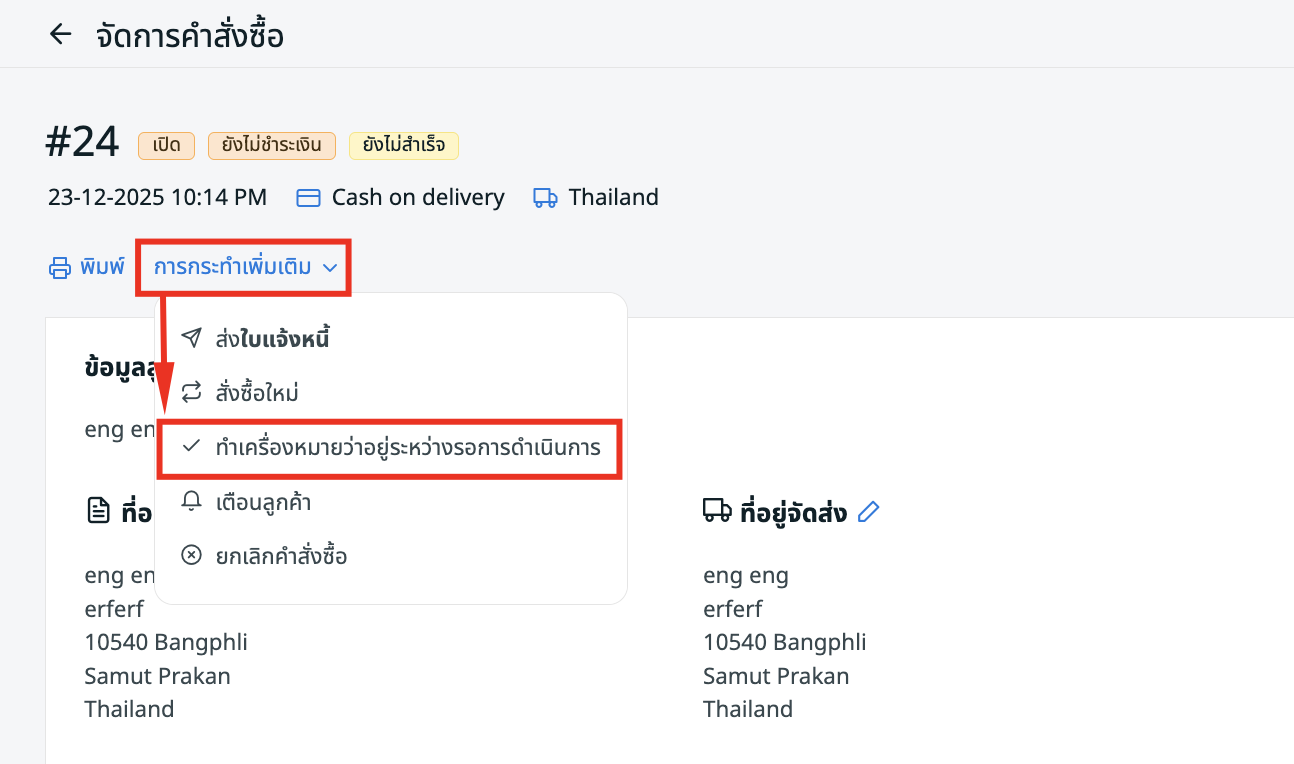This screenshot has width=1294, height=764.
Task: Click the ยังไม่ชำระเงิน payment badge
Action: (272, 145)
